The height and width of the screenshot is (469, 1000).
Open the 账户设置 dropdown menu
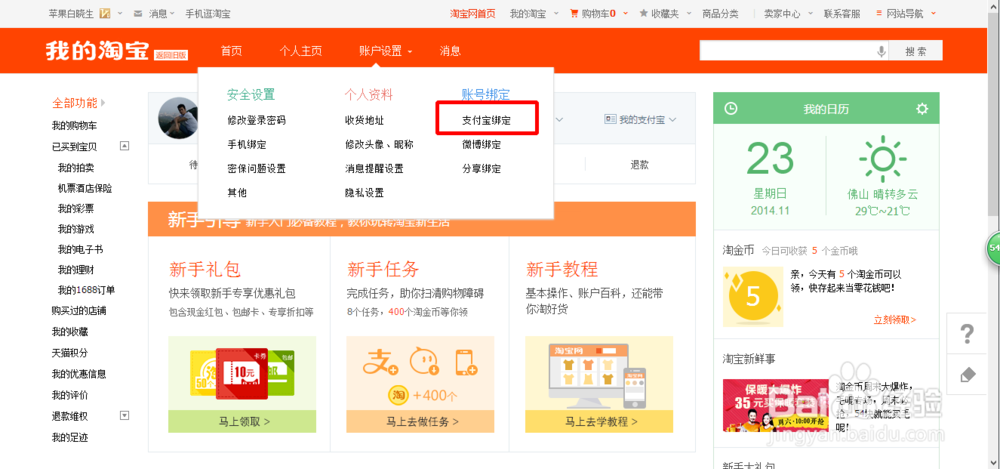coord(385,51)
